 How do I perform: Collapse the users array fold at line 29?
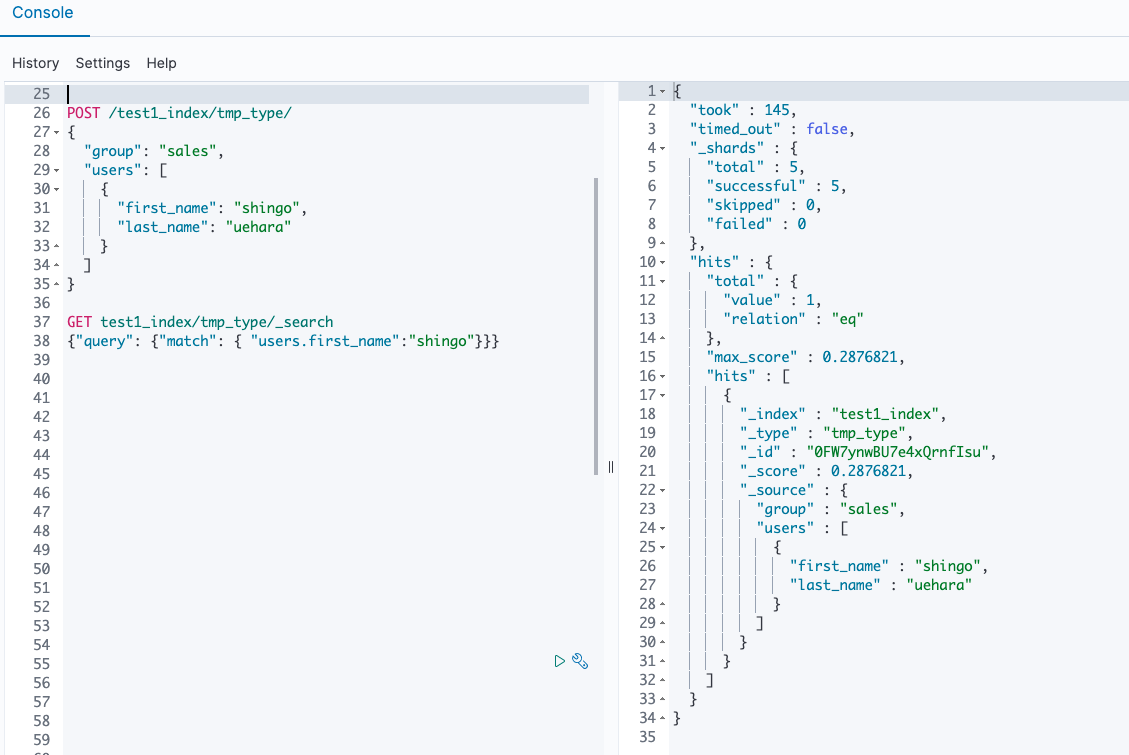pos(57,171)
